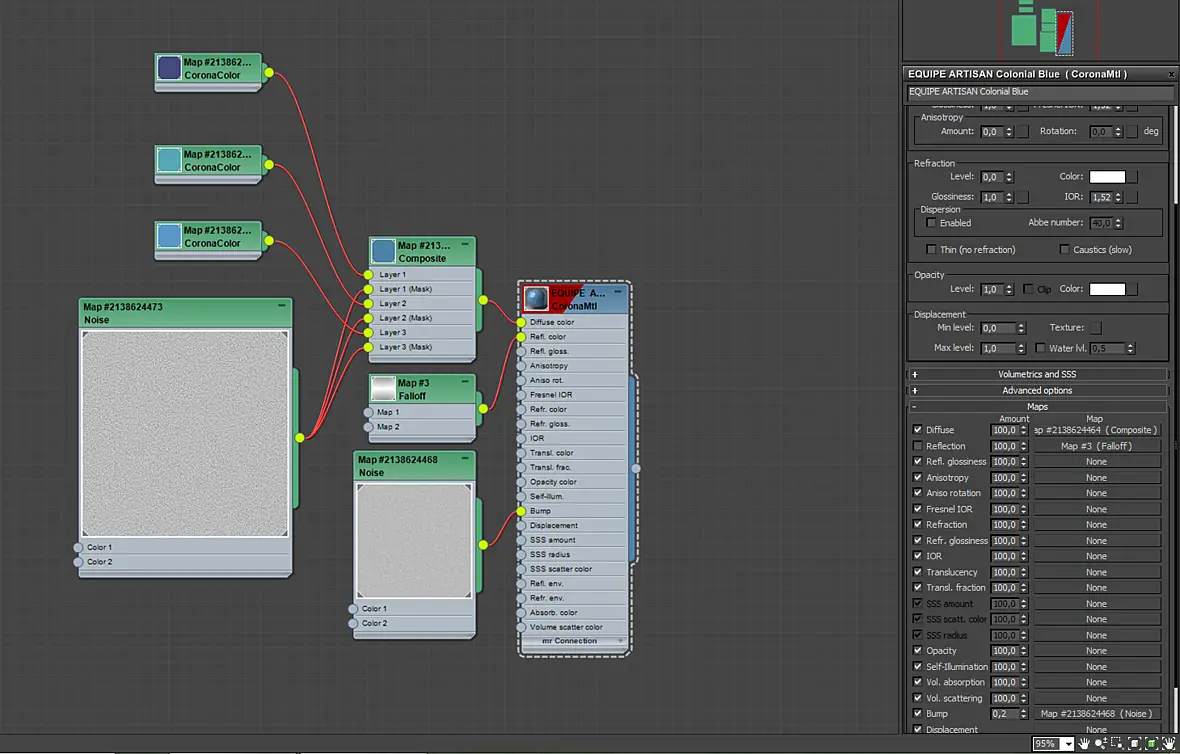Click the Displacement input socket on CoronaMtl
This screenshot has height=754, width=1180.
(521, 526)
